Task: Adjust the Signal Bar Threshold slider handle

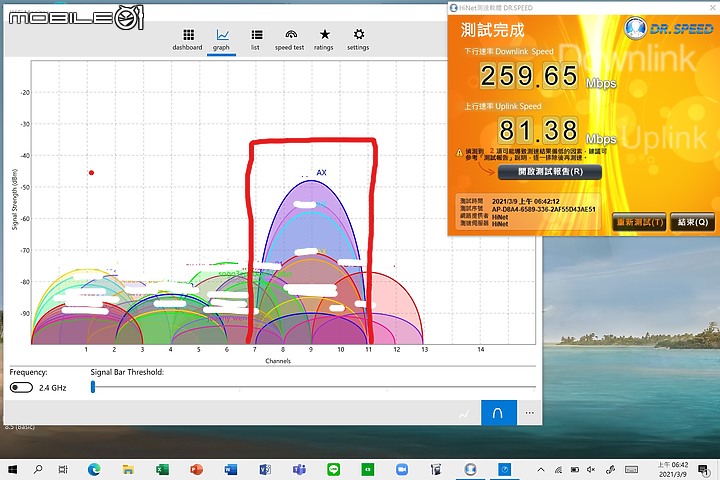Action: [93, 387]
